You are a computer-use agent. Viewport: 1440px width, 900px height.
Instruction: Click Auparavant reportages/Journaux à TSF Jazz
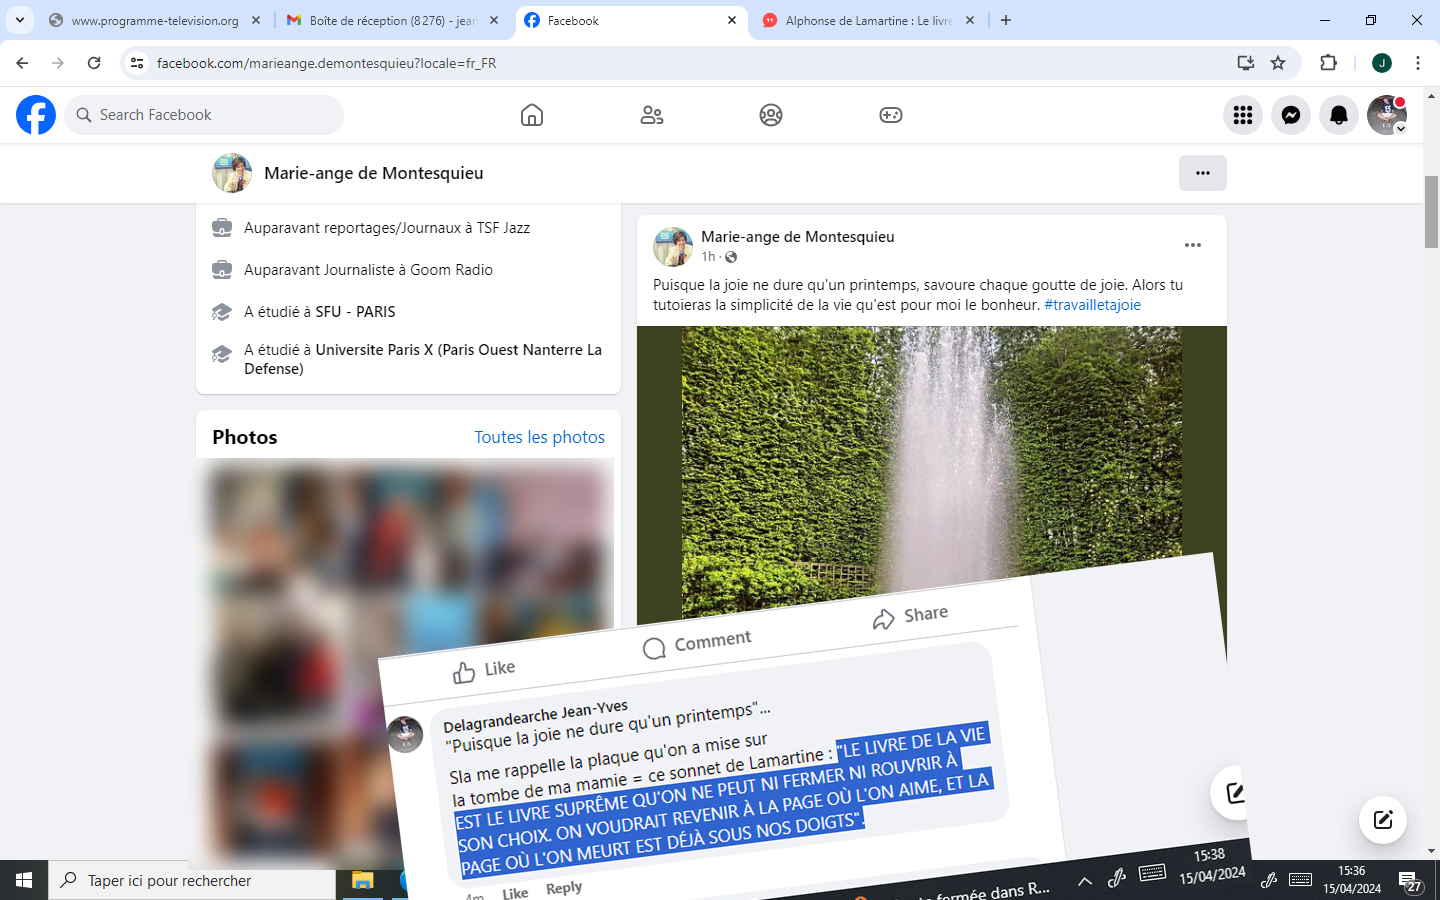tap(387, 228)
